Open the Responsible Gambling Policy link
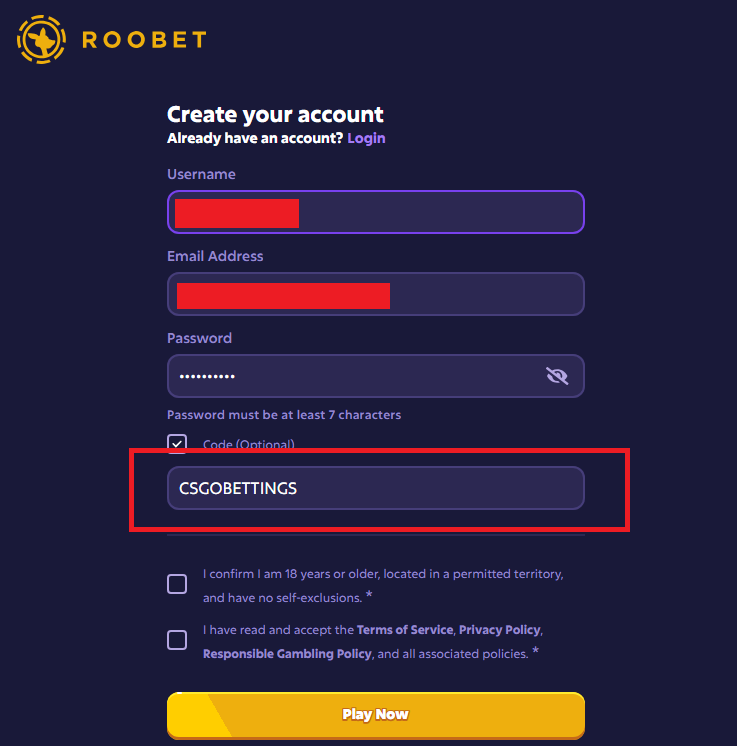737x746 pixels. click(x=287, y=654)
